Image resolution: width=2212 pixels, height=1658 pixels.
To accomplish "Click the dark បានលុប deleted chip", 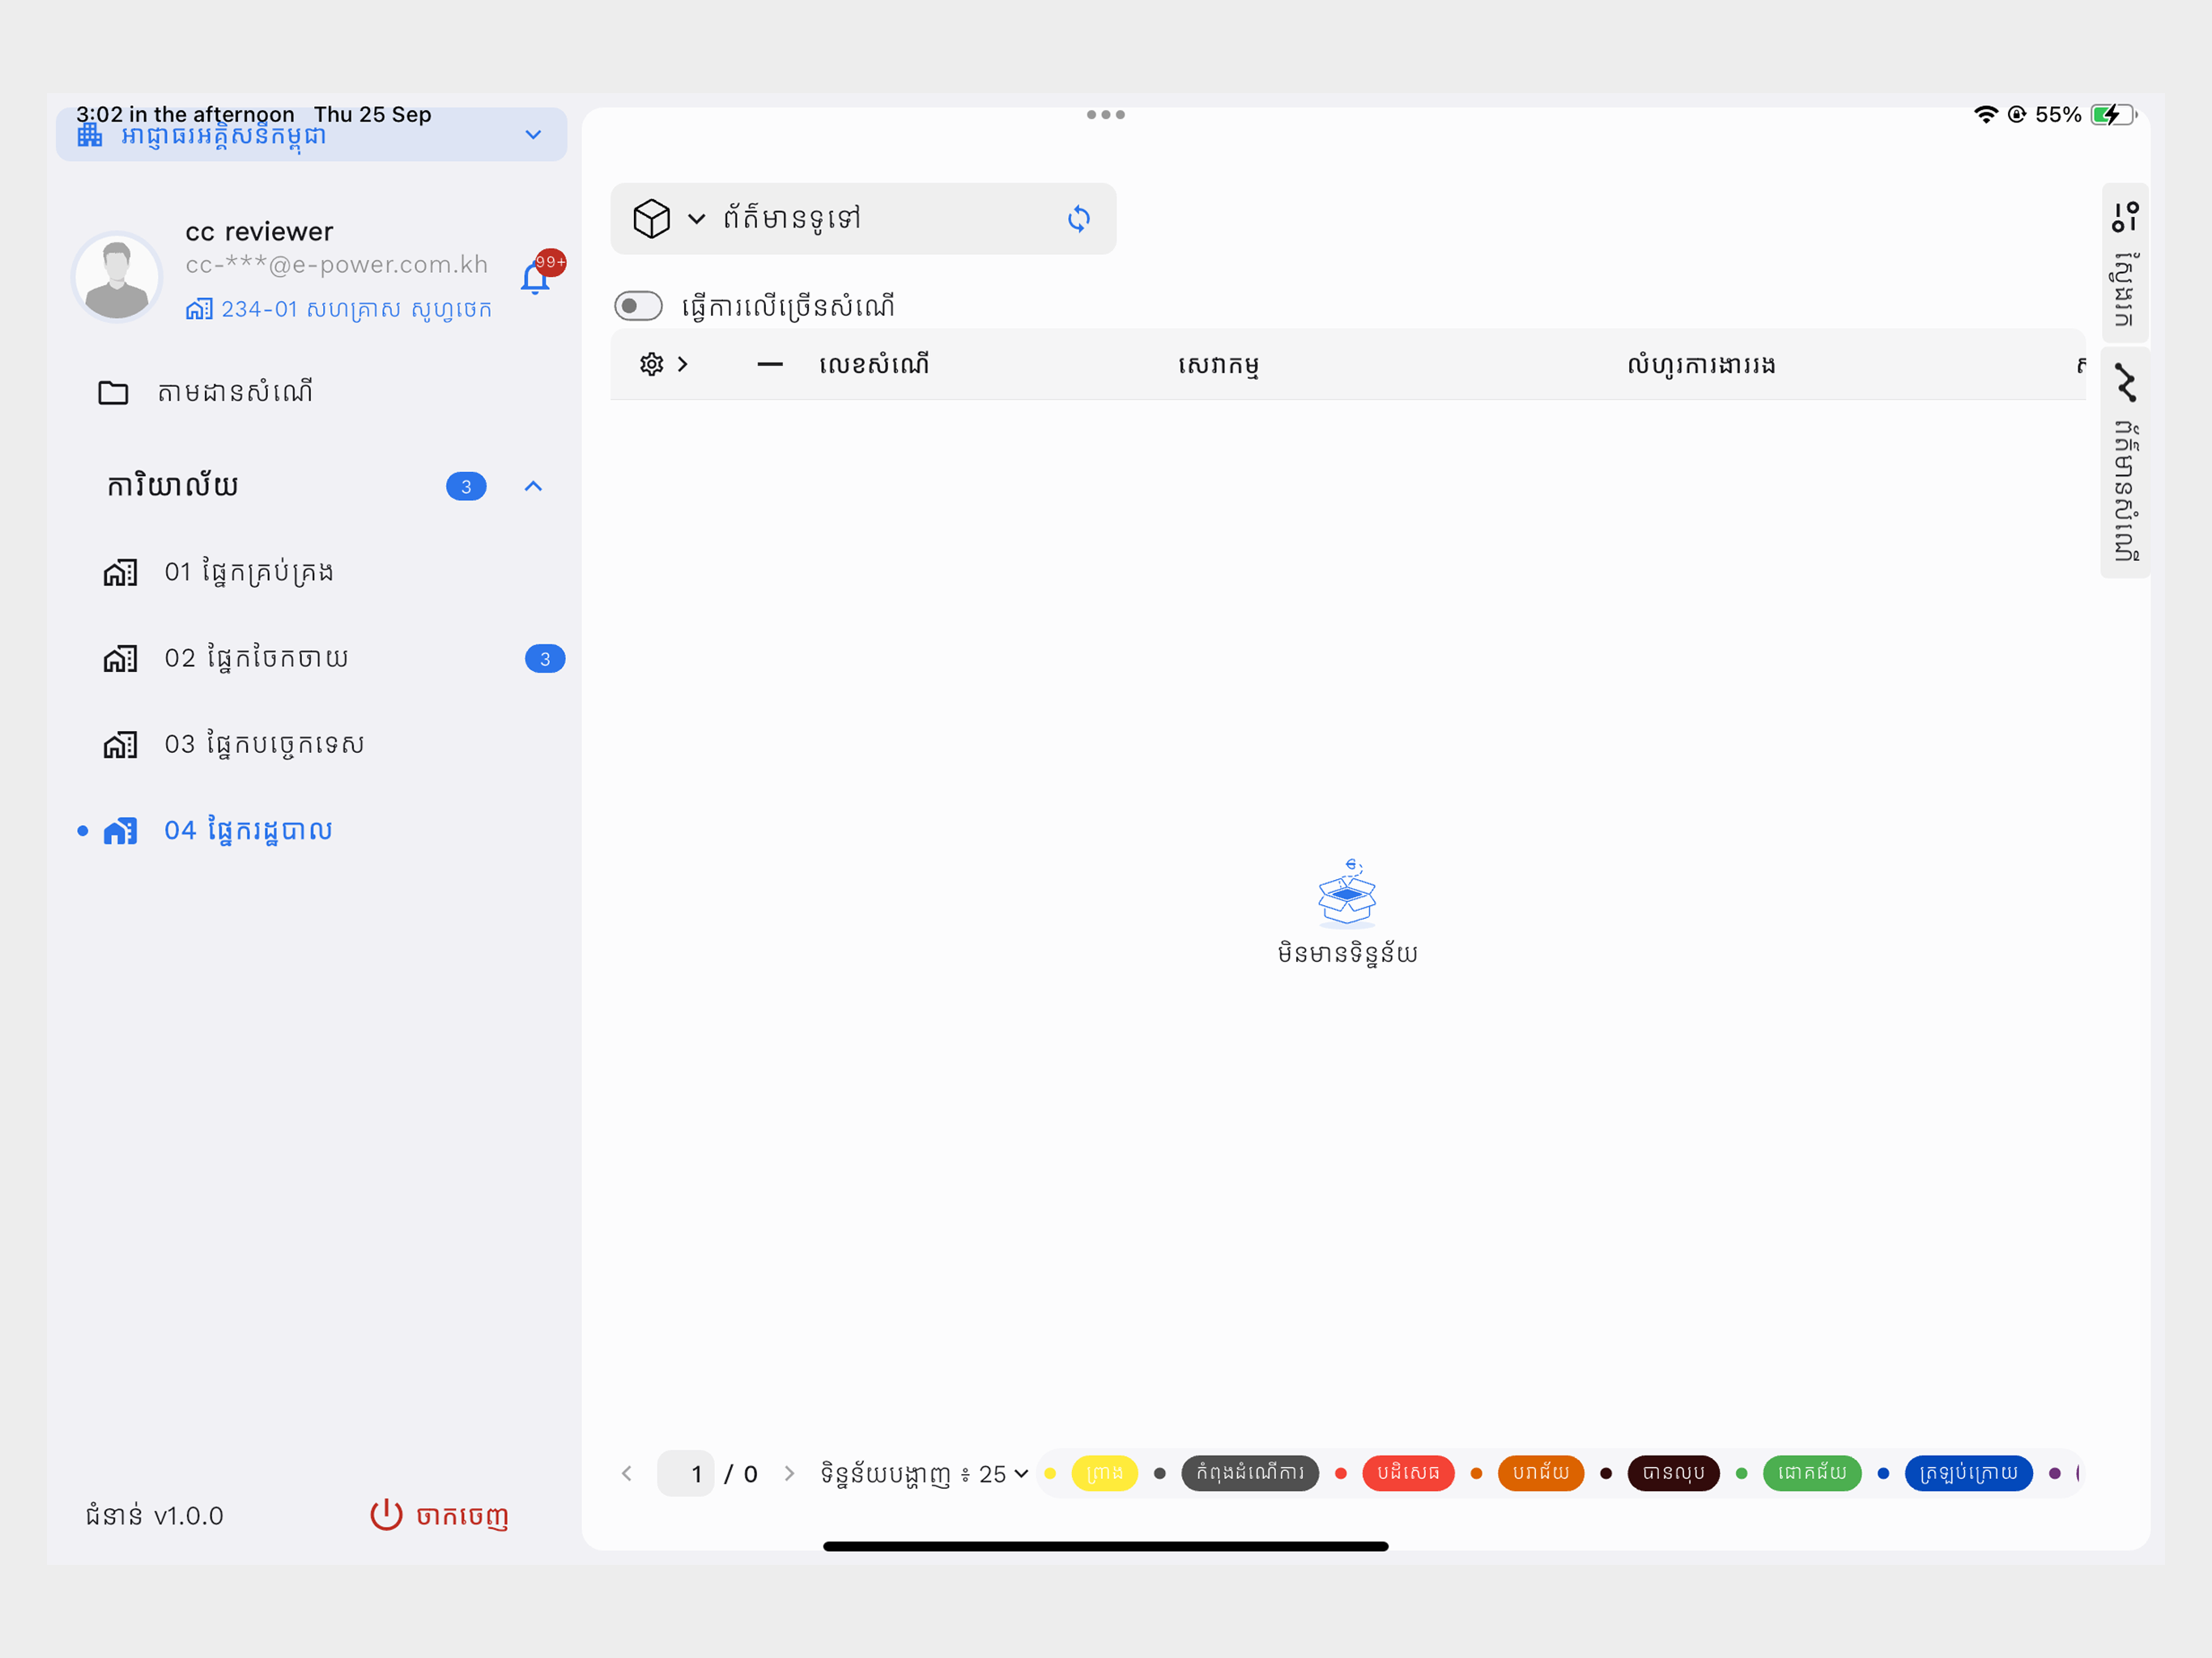I will click(x=1674, y=1473).
